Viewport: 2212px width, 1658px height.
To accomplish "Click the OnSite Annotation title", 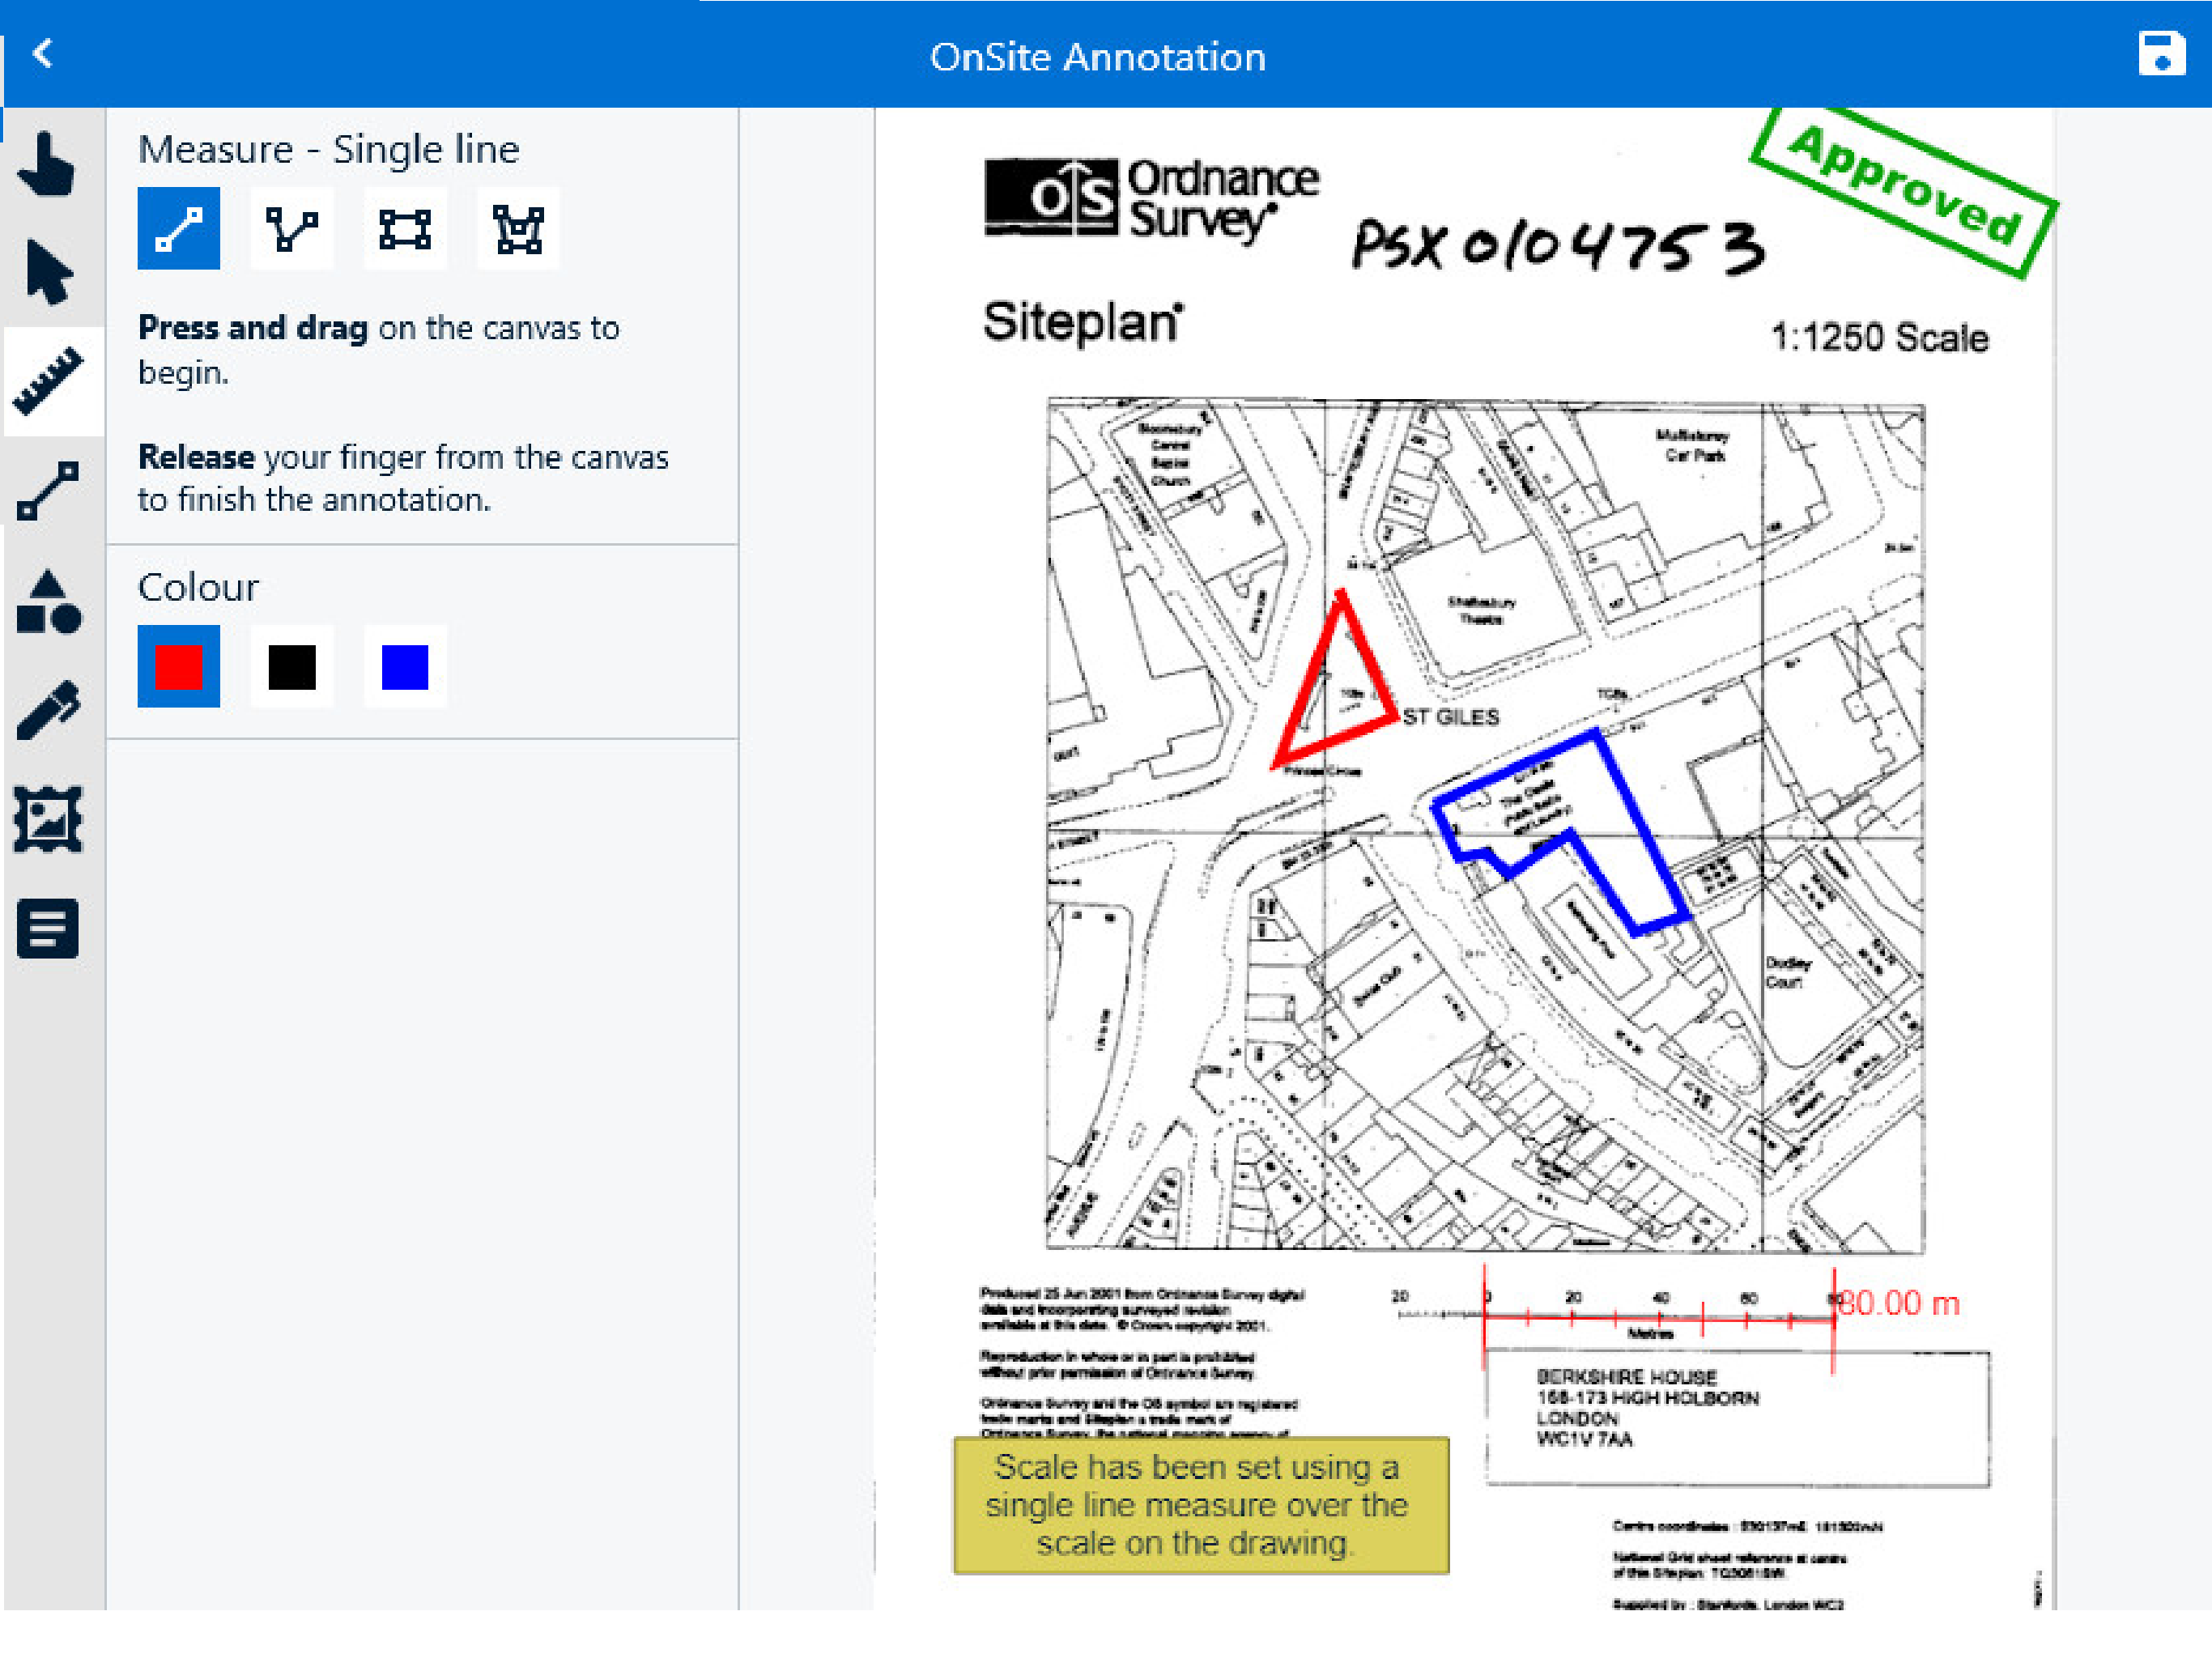I will coord(1098,57).
